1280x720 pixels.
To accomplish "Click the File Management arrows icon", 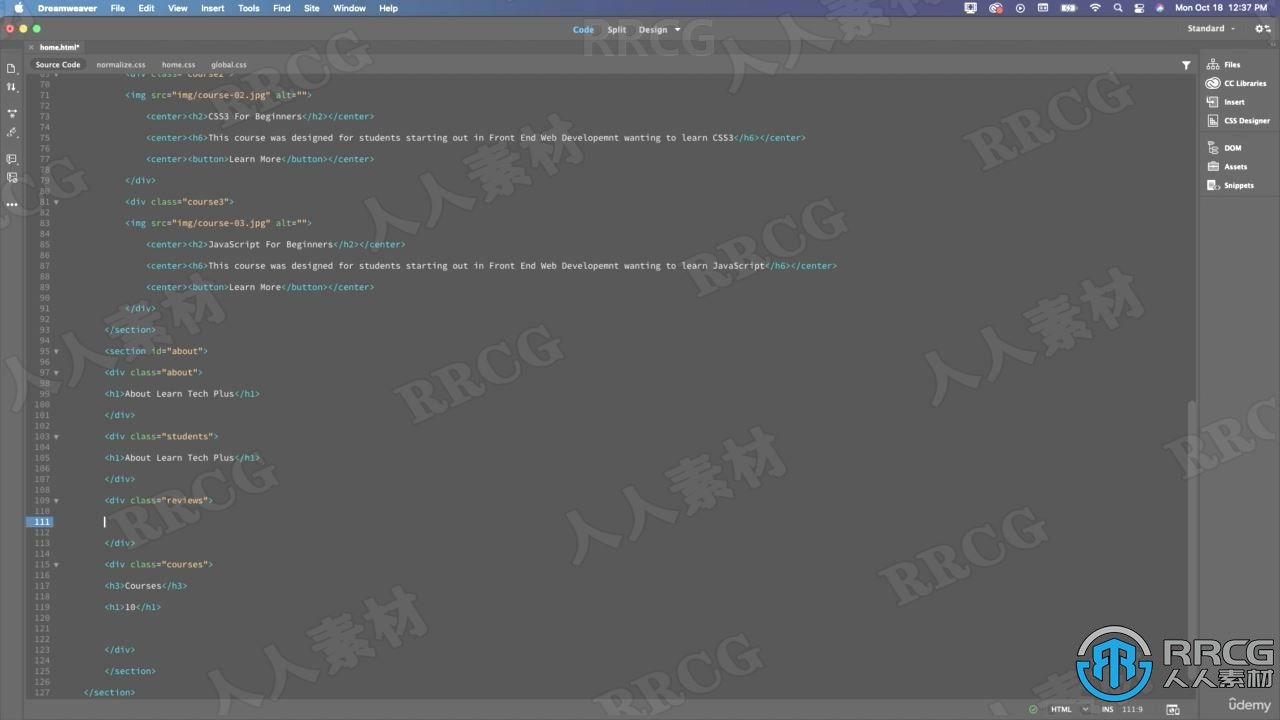I will coord(12,88).
